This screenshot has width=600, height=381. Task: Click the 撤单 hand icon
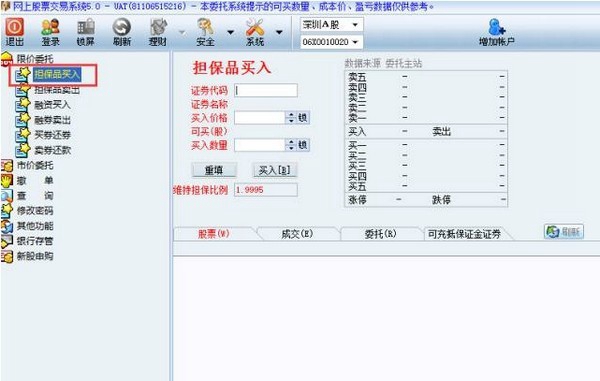pos(7,181)
